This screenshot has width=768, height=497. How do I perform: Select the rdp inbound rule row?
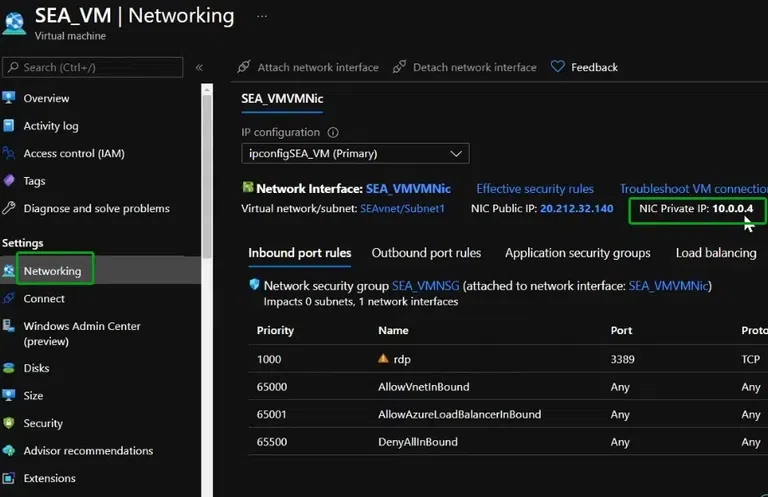click(x=500, y=358)
